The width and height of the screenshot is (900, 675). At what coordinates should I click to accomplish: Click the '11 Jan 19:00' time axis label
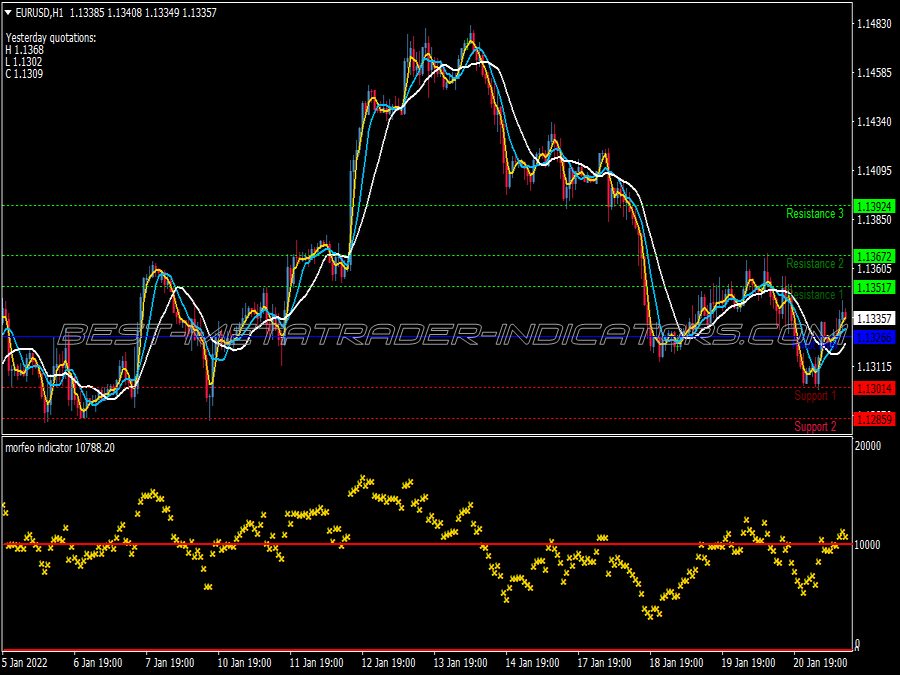click(x=316, y=662)
